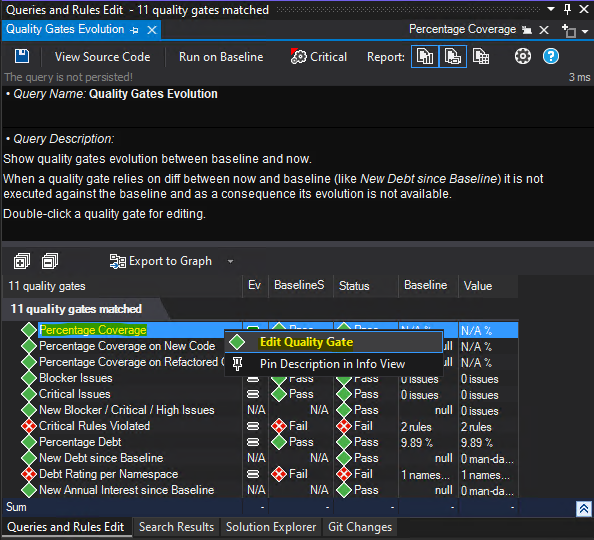Select the Queries and Rules Edit bottom tab
The image size is (594, 540).
66,527
